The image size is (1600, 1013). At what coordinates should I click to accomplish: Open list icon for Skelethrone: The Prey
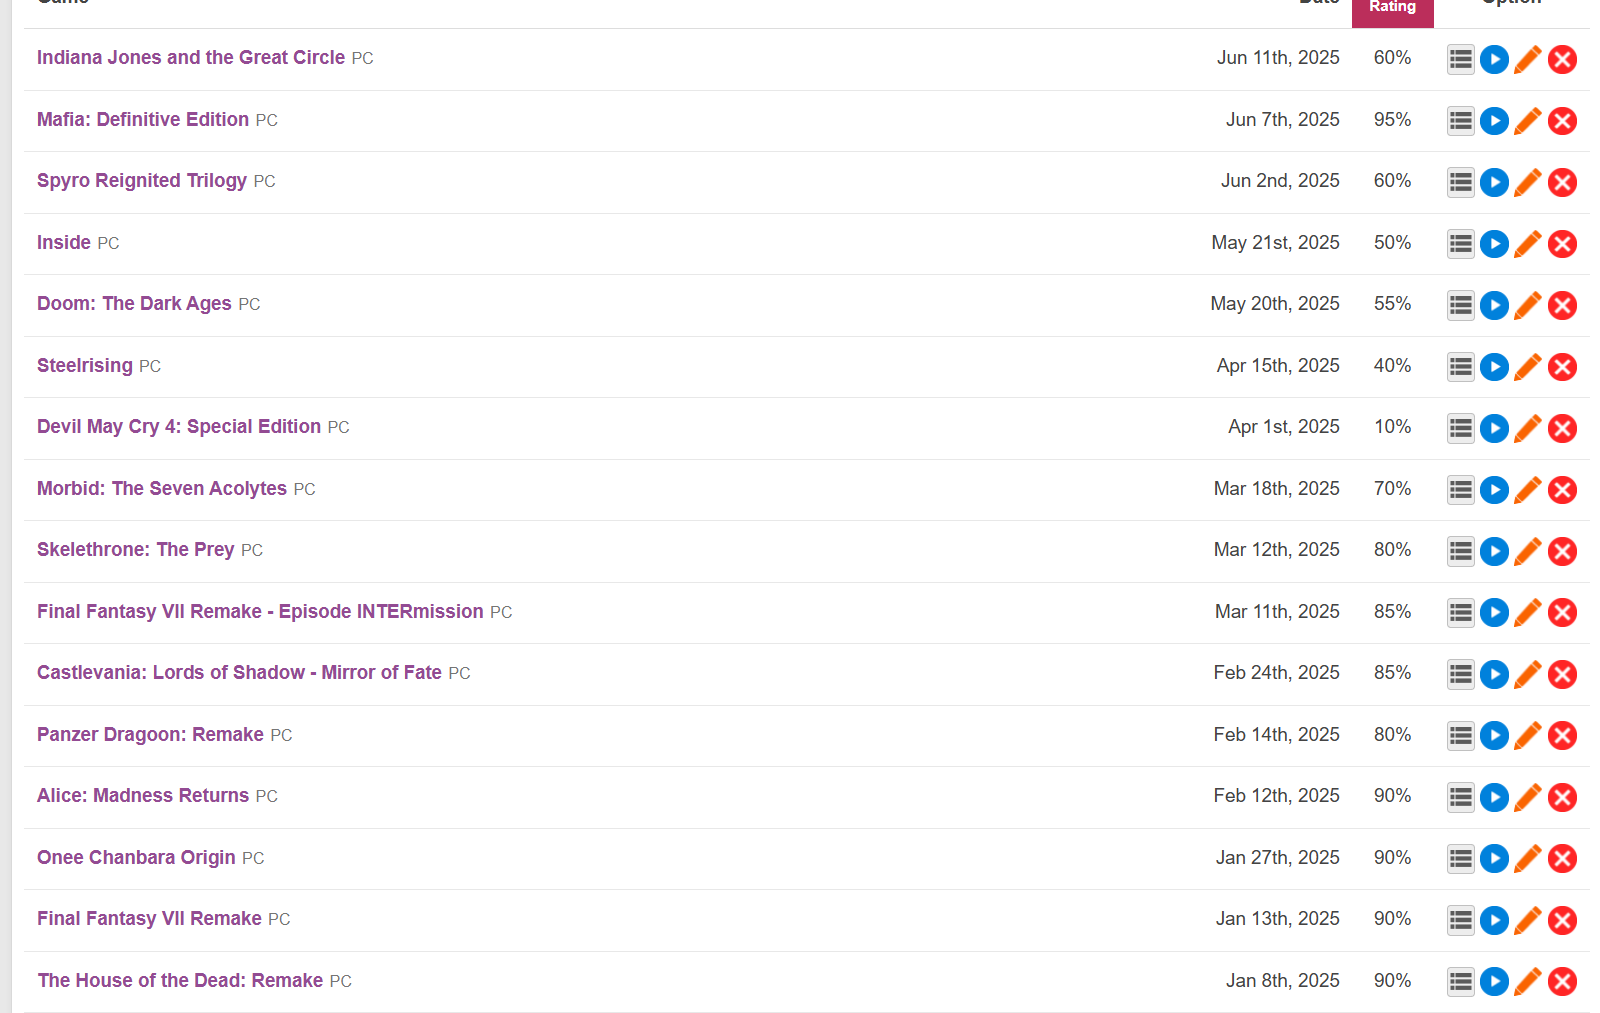pos(1461,552)
